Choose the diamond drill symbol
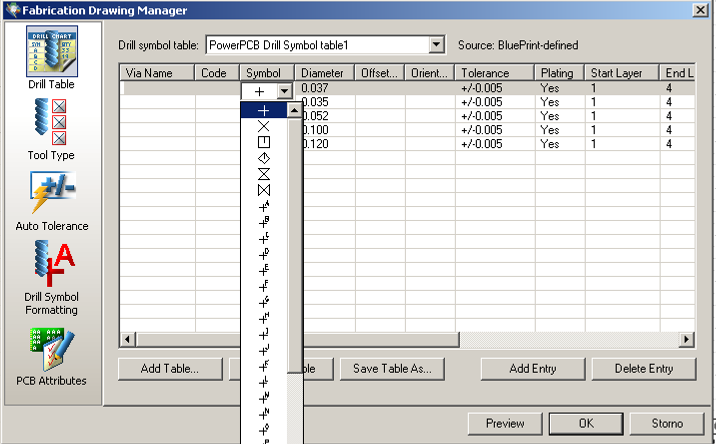Screen dimensions: 716x444 263,158
